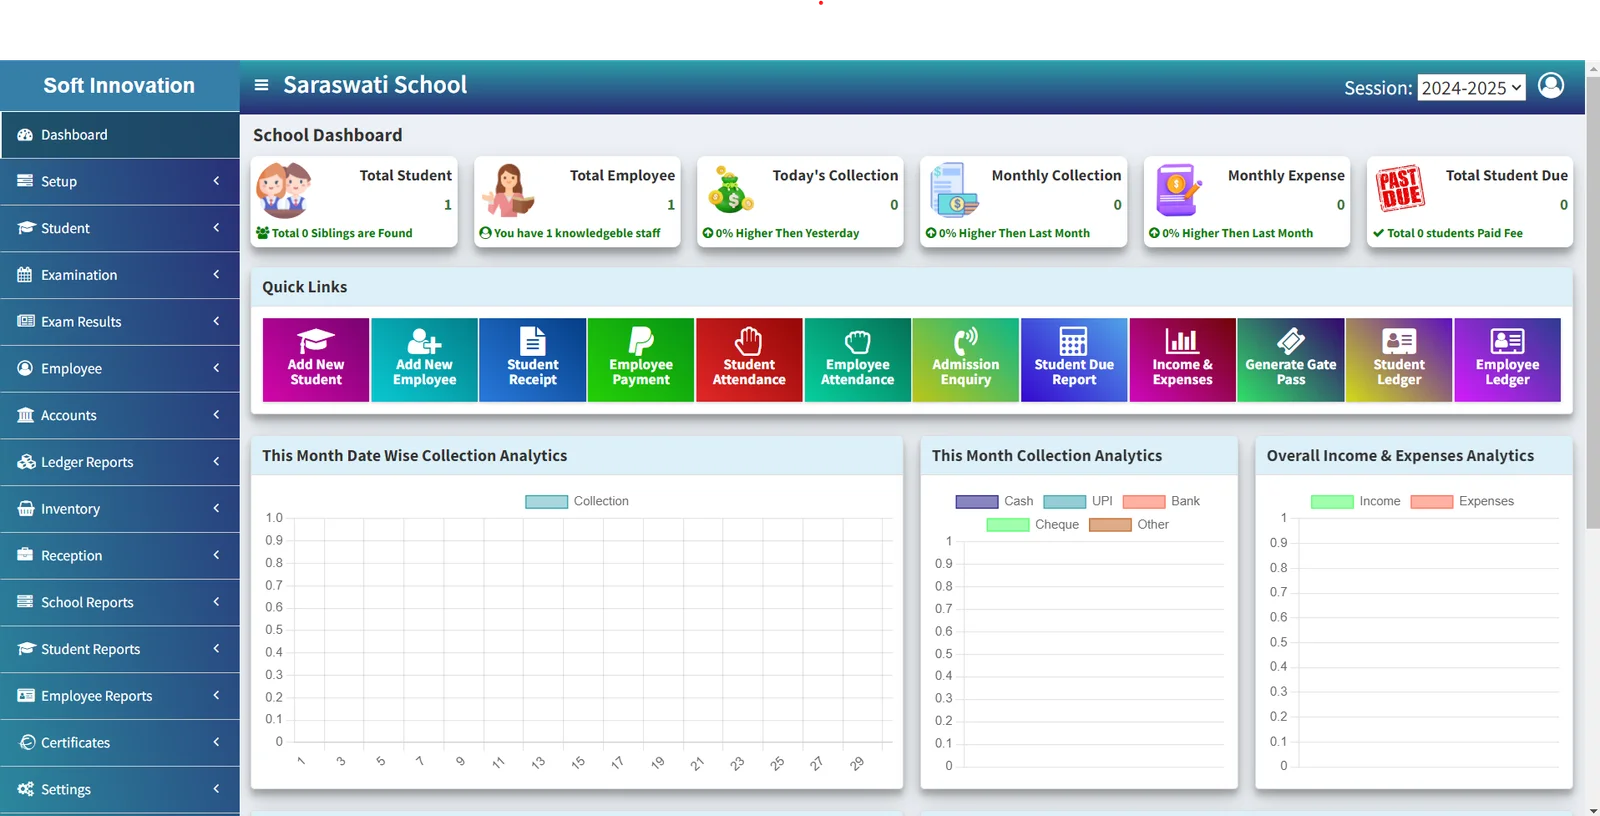
Task: Toggle the Cheque legend item
Action: point(1033,525)
